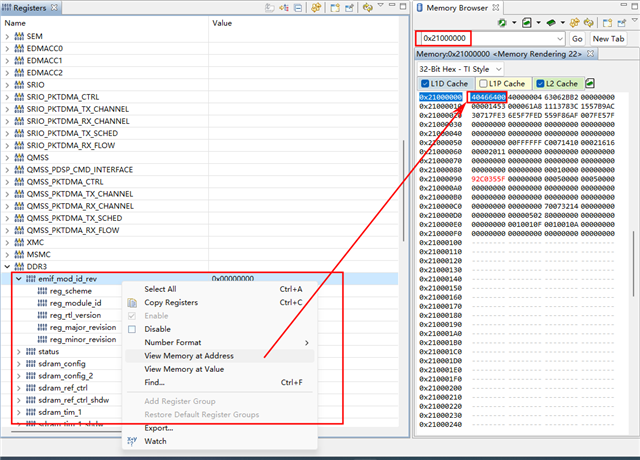Image resolution: width=640 pixels, height=460 pixels.
Task: Click the Memory Browser tab icon
Action: click(x=420, y=8)
